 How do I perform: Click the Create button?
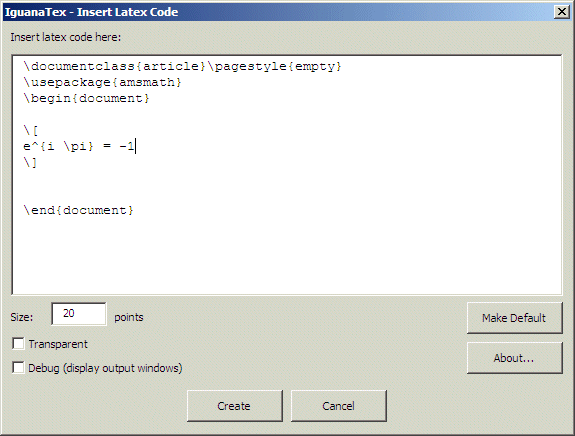tap(235, 406)
